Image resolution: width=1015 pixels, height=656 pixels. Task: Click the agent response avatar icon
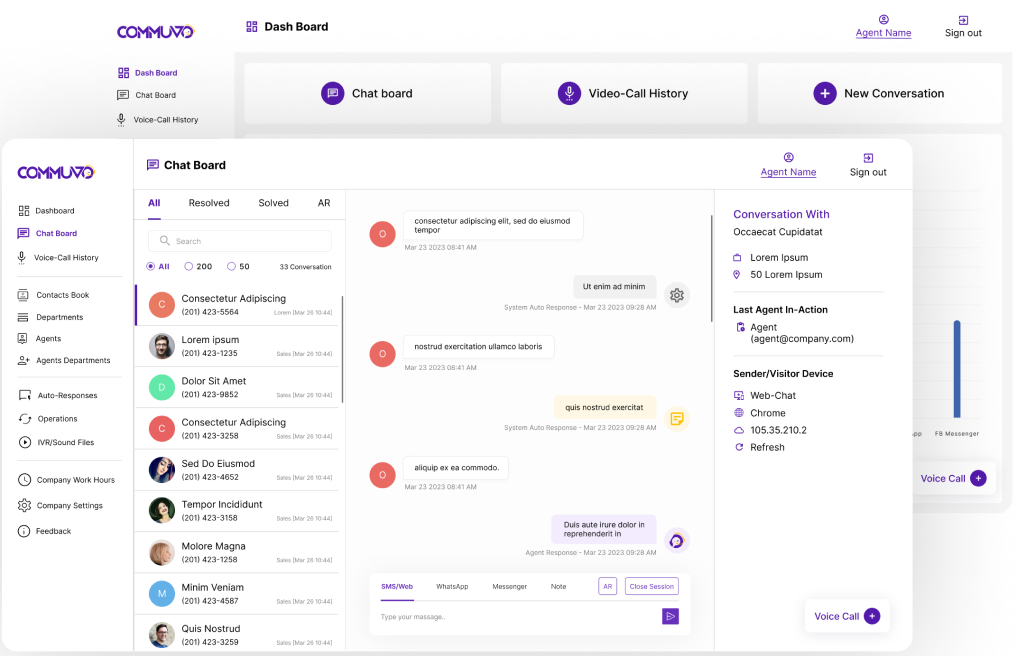click(677, 541)
